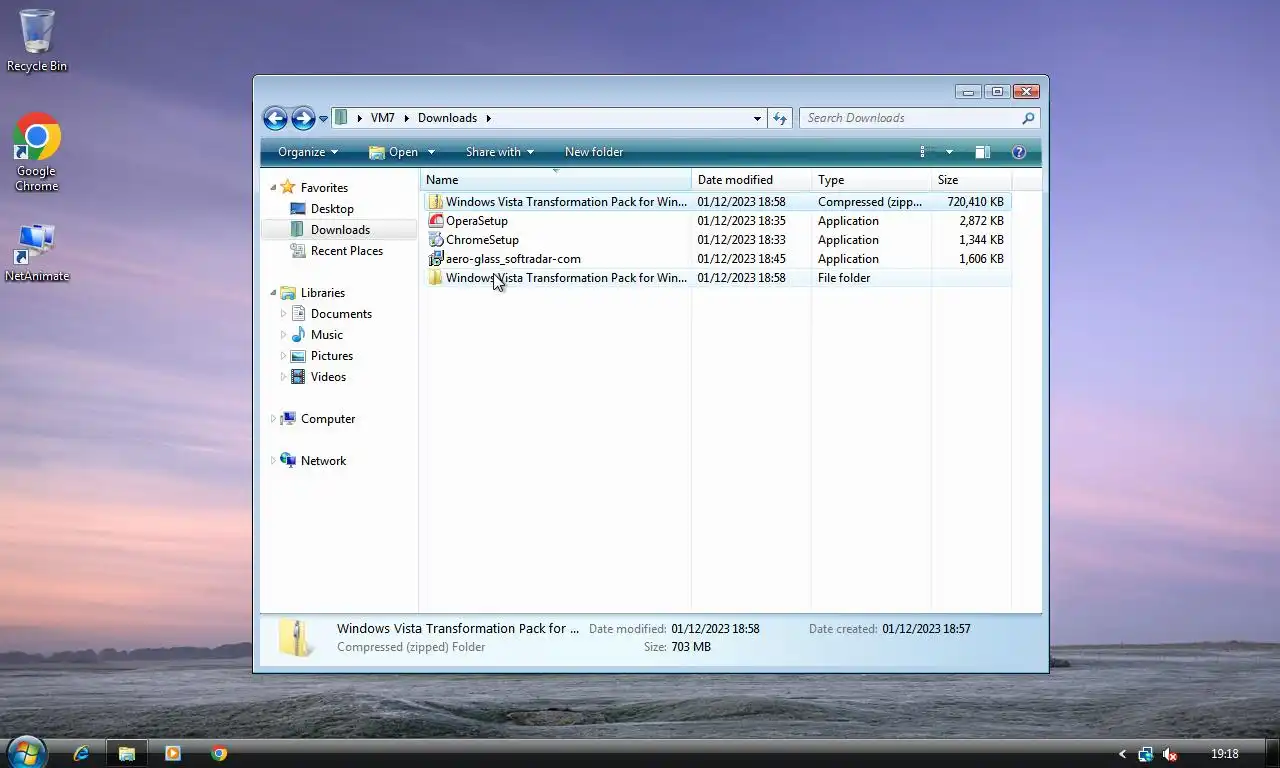The width and height of the screenshot is (1280, 768).
Task: Select Downloads in the address bar path
Action: click(447, 118)
